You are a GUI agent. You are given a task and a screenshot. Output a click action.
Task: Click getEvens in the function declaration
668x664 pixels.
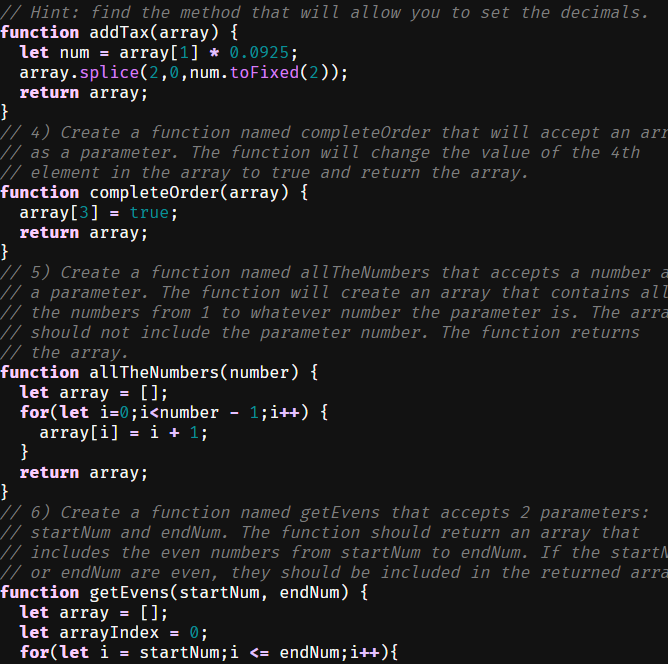pos(130,592)
